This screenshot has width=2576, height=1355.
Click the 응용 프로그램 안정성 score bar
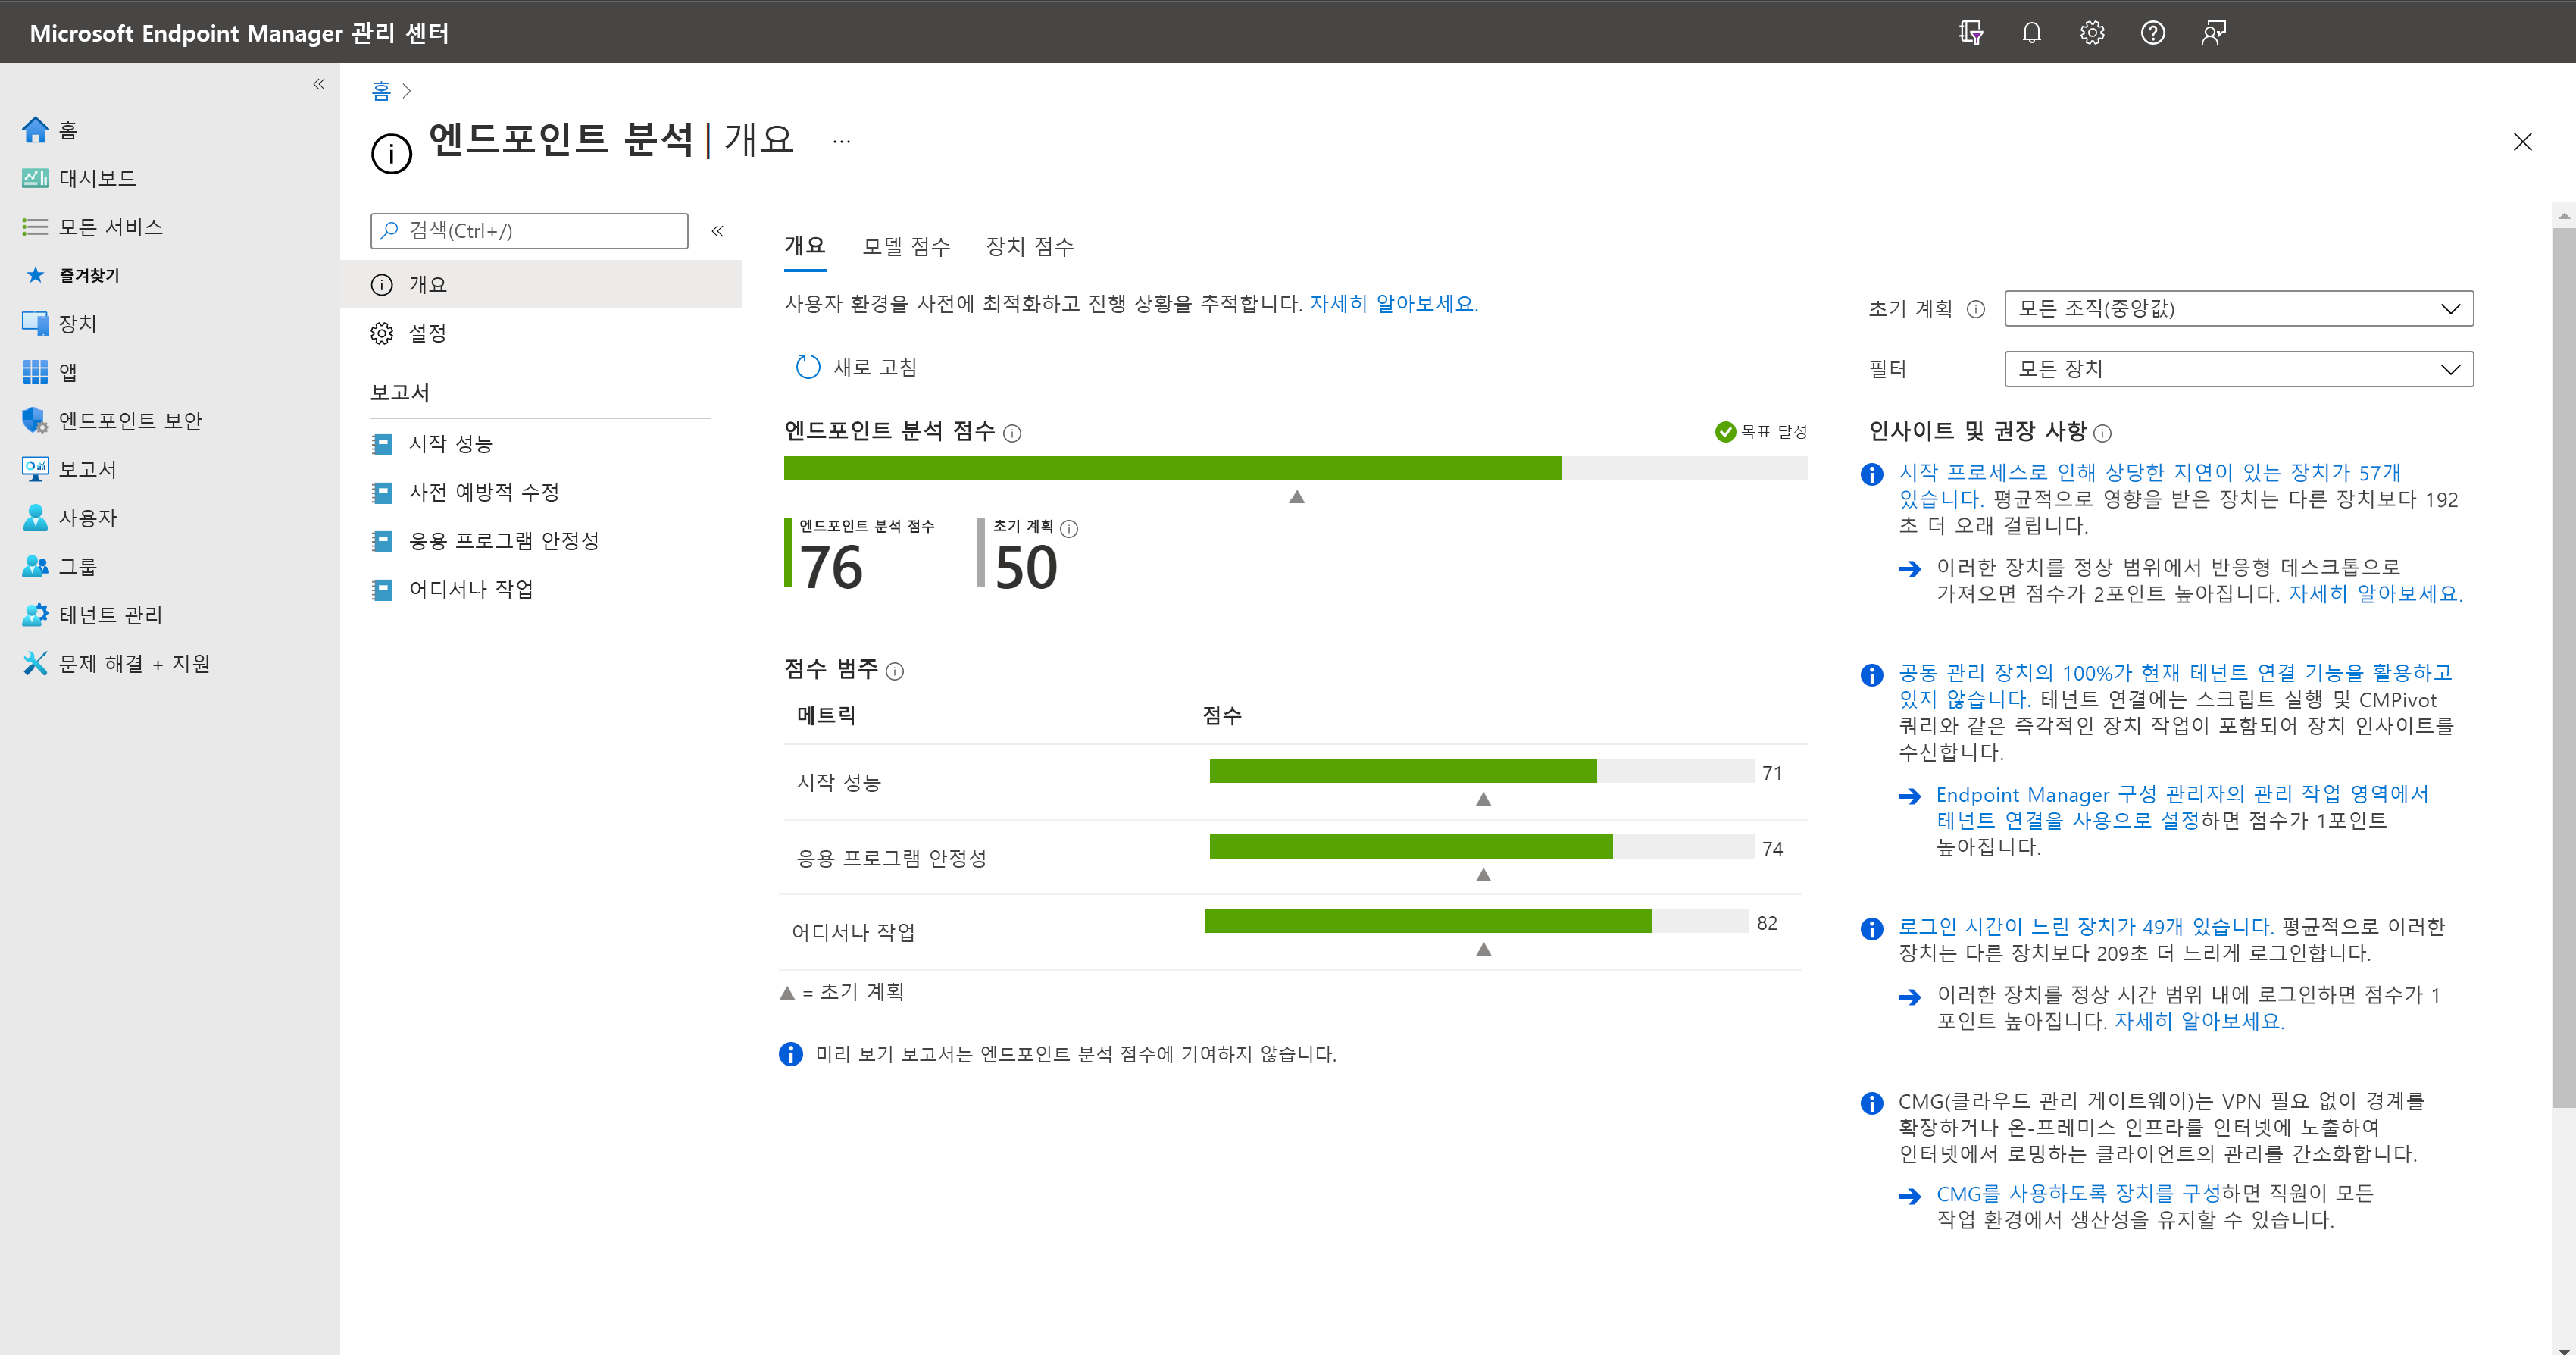1481,847
